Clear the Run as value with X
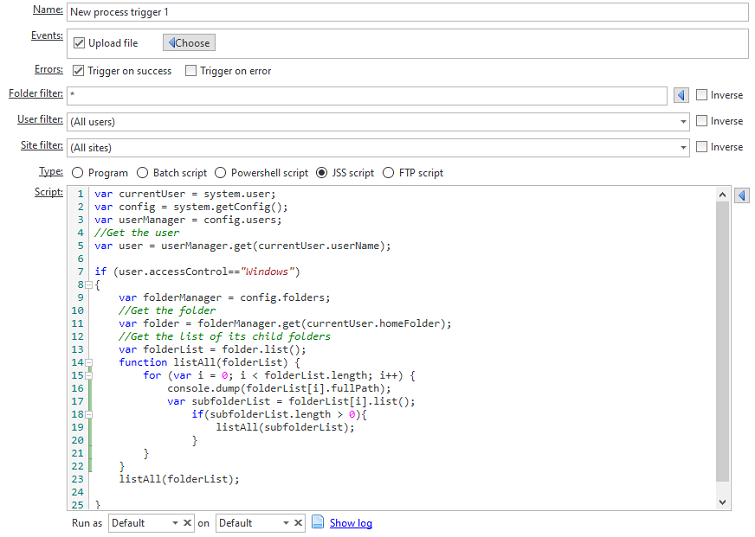755x537 pixels. (187, 523)
